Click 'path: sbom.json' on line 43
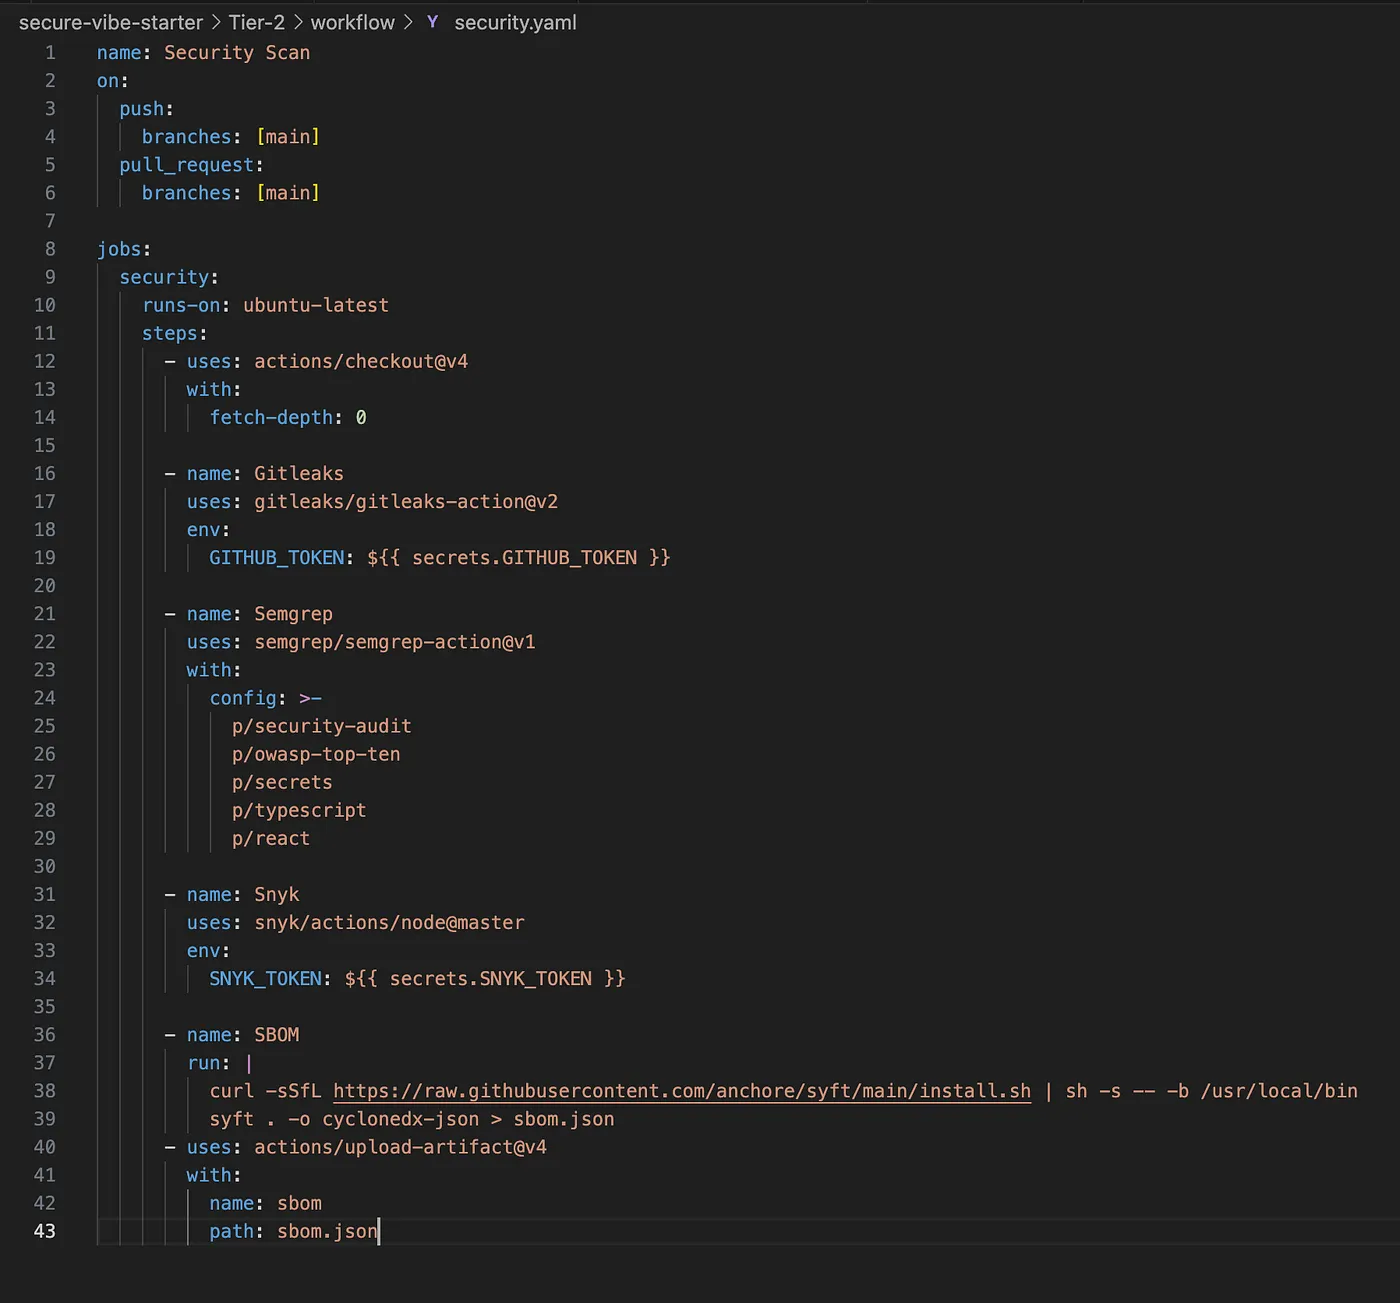Viewport: 1400px width, 1303px height. click(x=293, y=1231)
